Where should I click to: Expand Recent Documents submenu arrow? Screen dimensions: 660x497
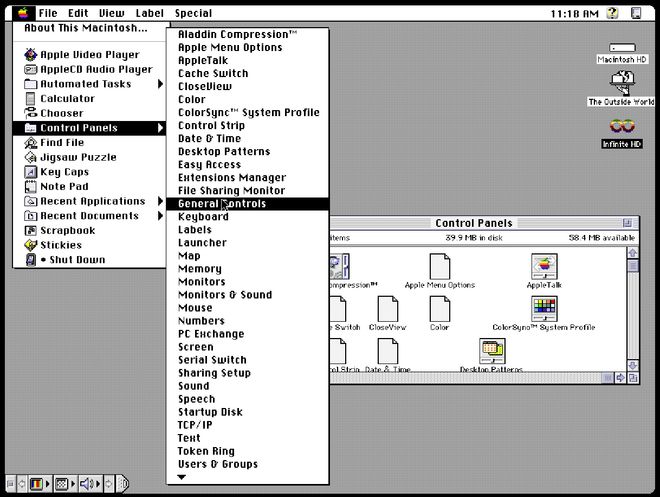click(160, 215)
